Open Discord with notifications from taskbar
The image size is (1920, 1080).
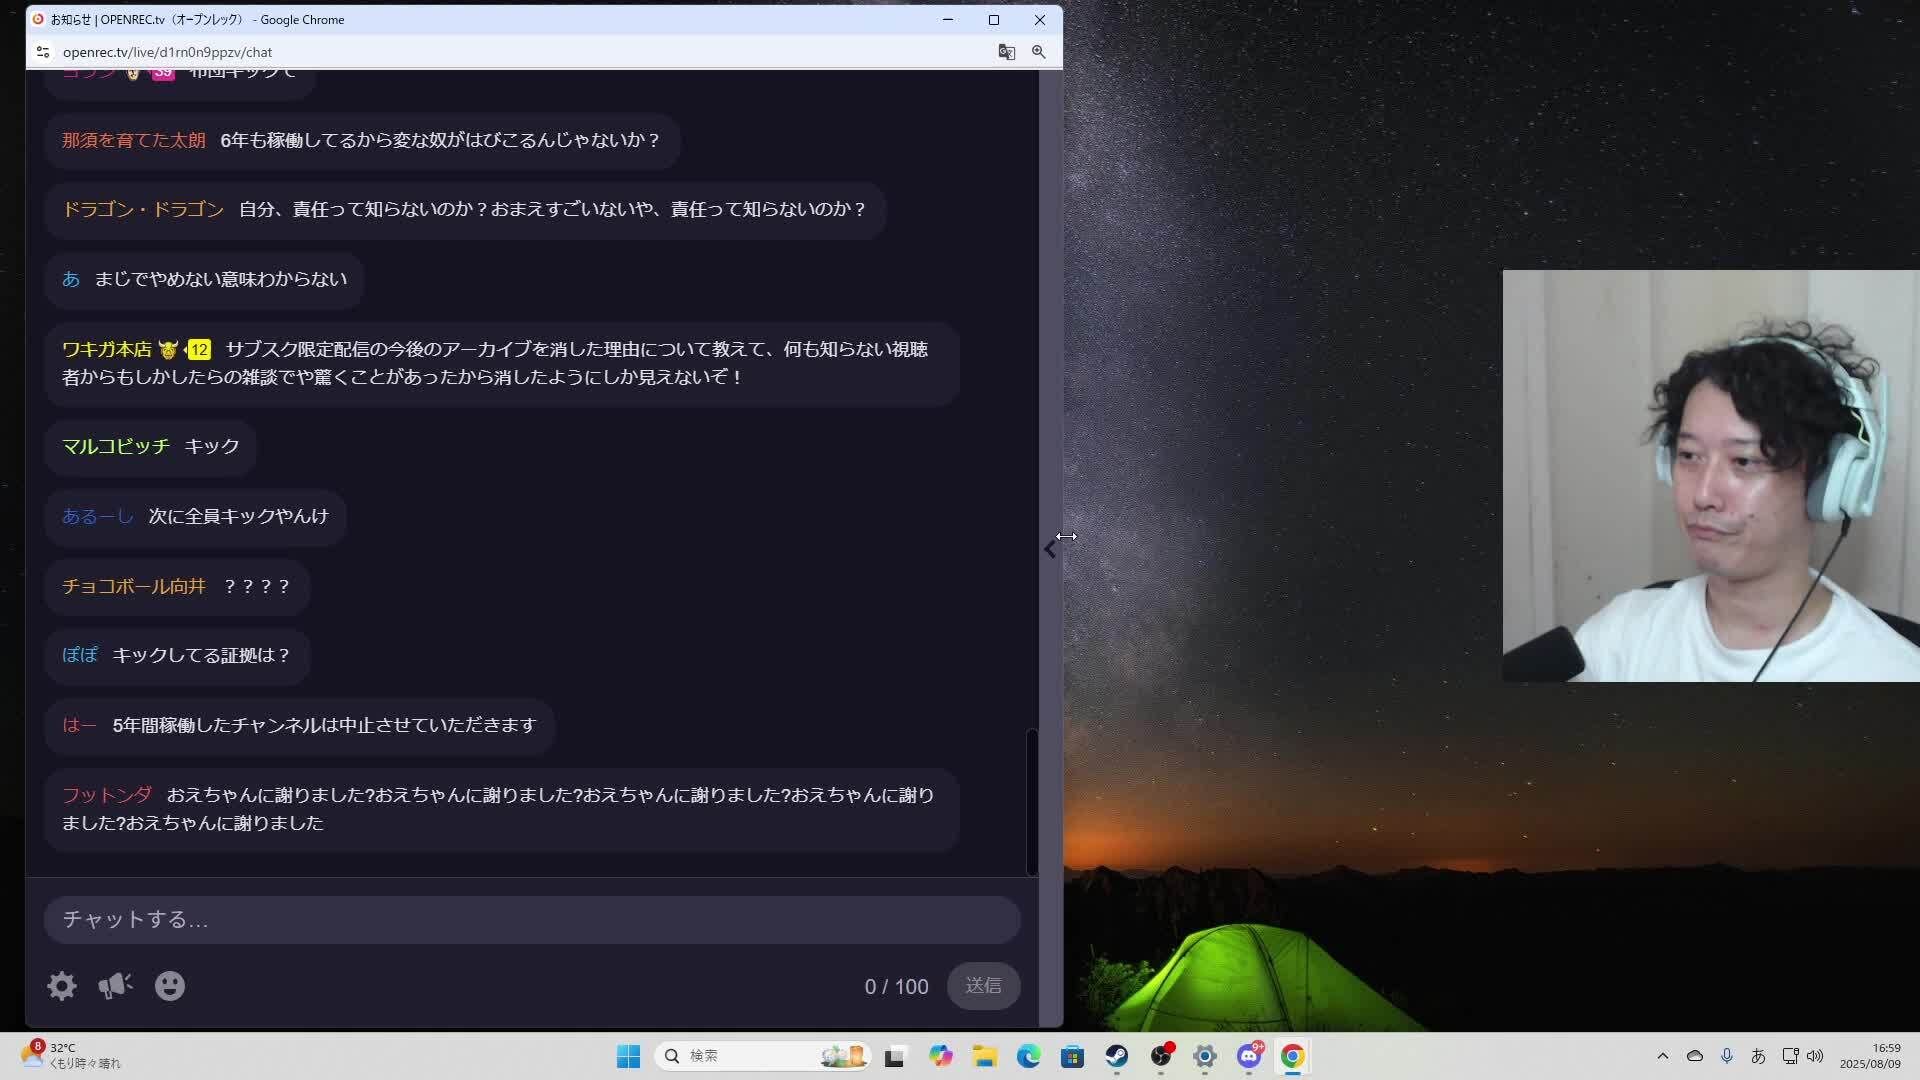pos(1247,1057)
